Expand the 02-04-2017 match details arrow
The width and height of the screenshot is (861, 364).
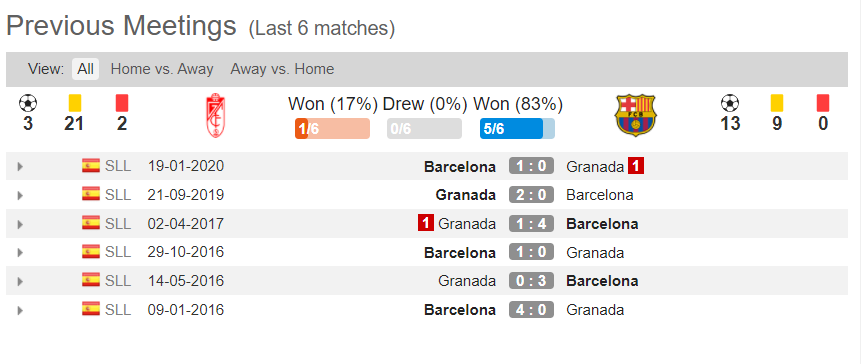point(20,224)
